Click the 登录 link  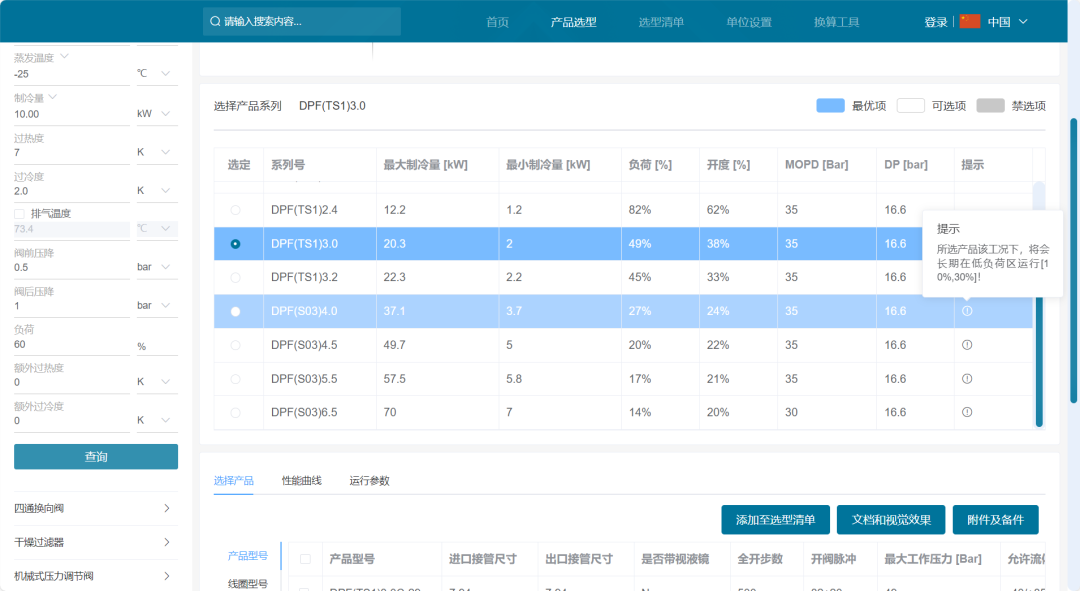pos(935,22)
